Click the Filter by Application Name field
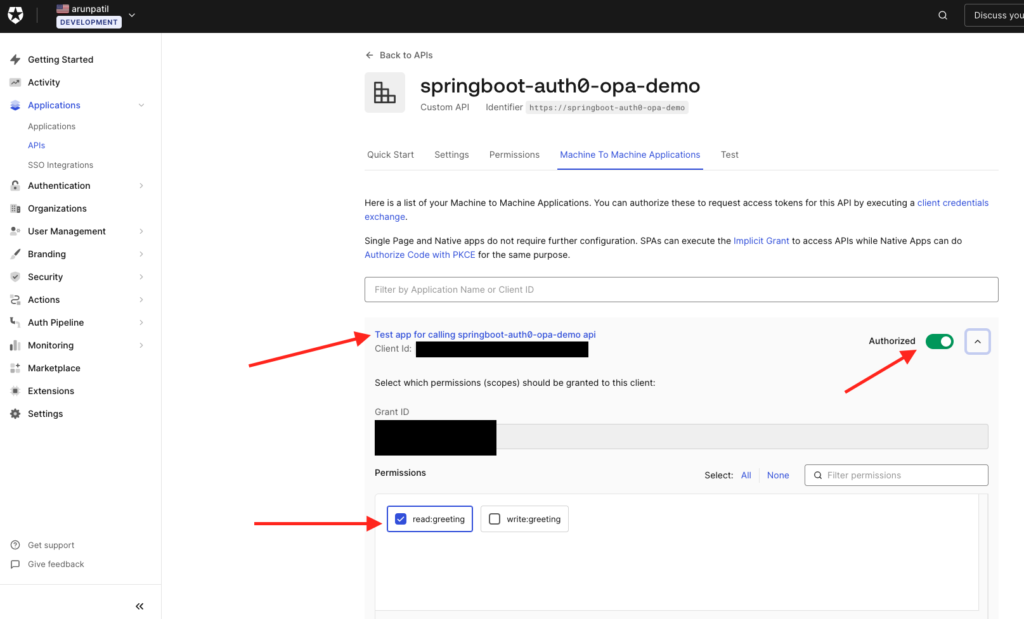 681,290
